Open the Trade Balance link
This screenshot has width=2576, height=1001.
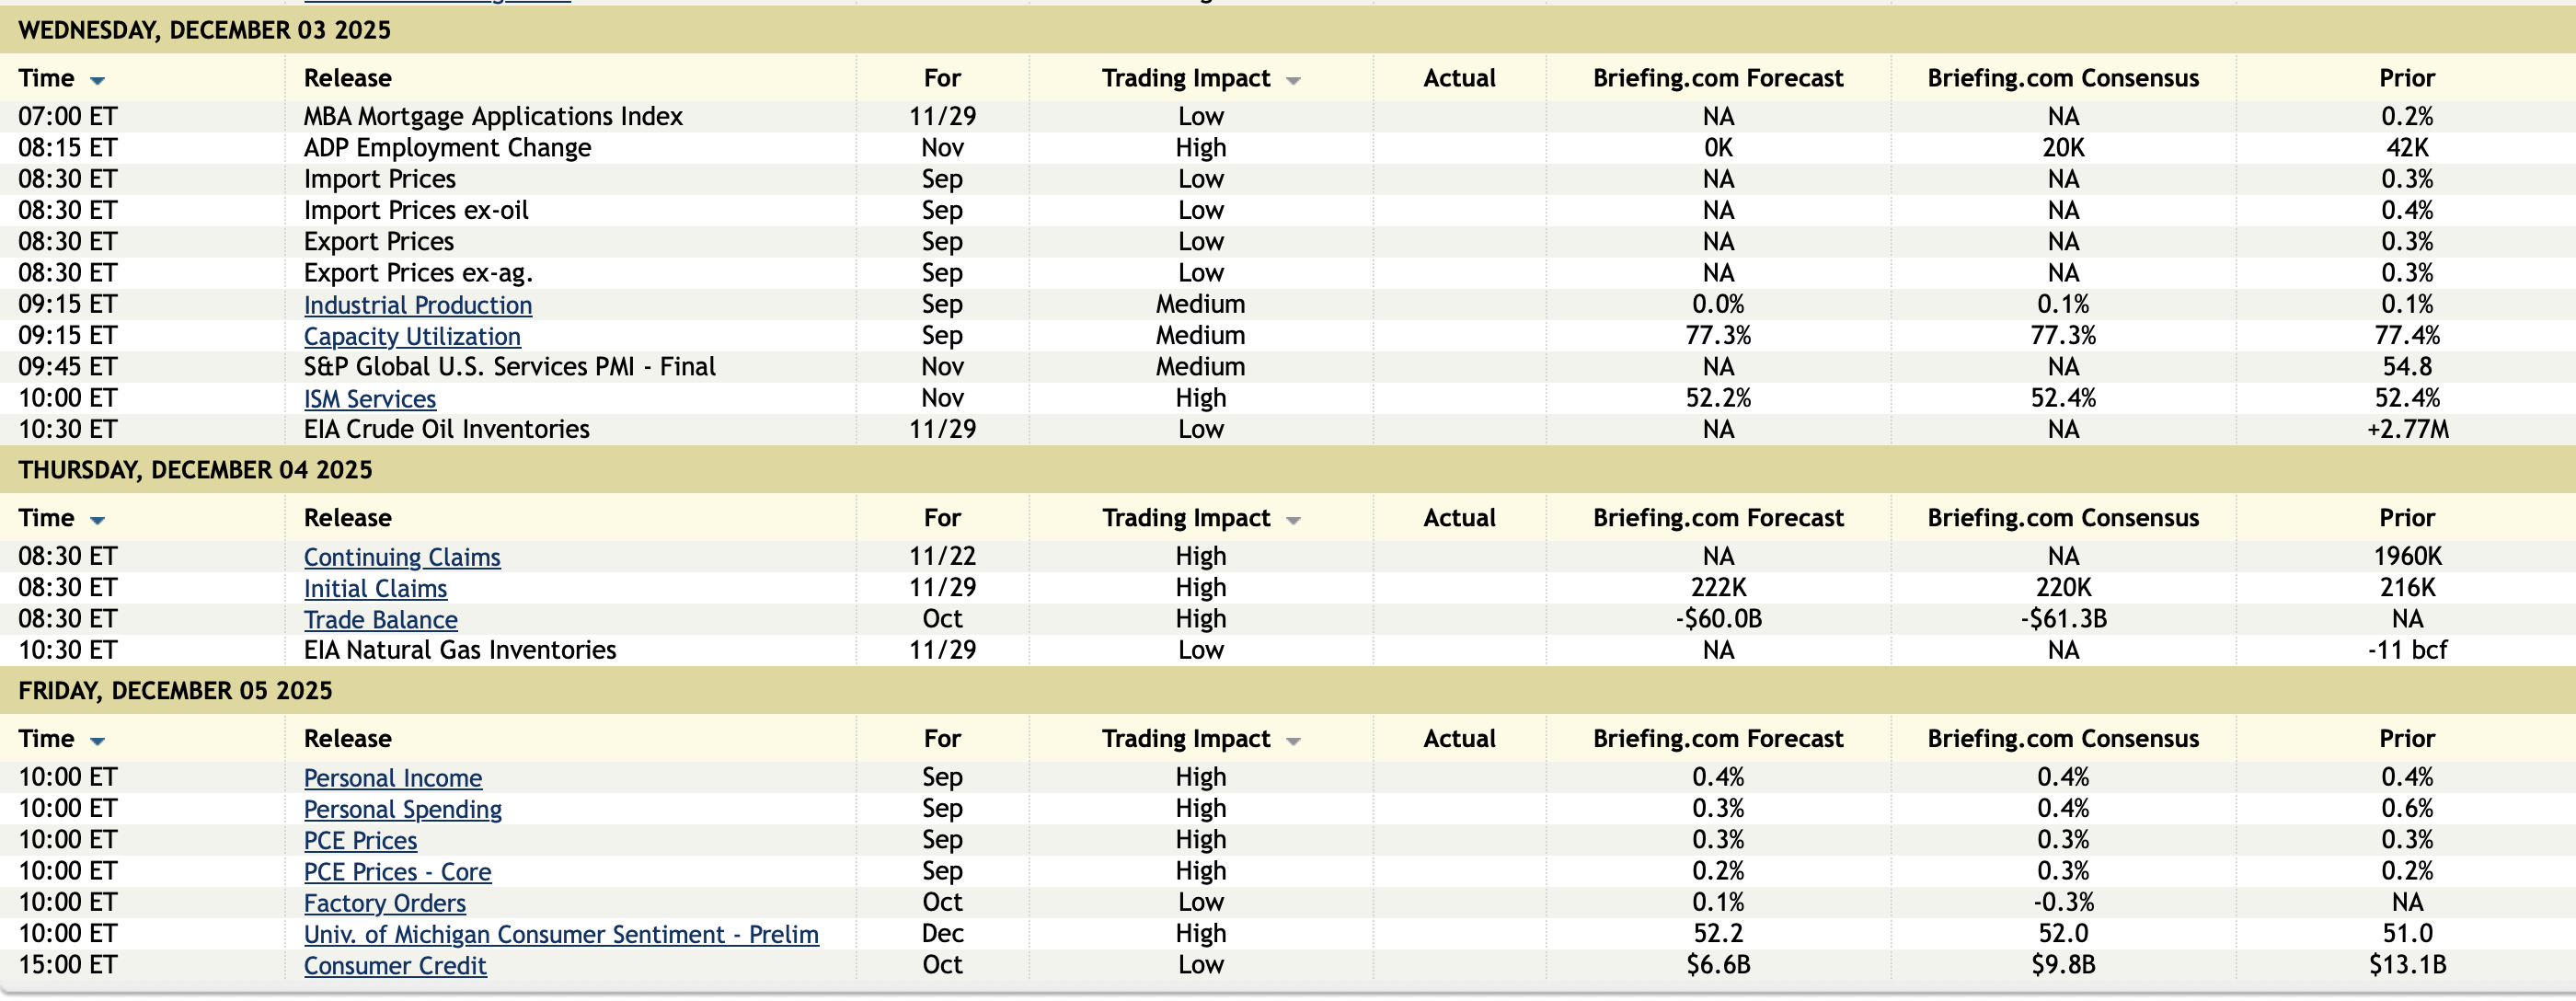click(x=380, y=620)
